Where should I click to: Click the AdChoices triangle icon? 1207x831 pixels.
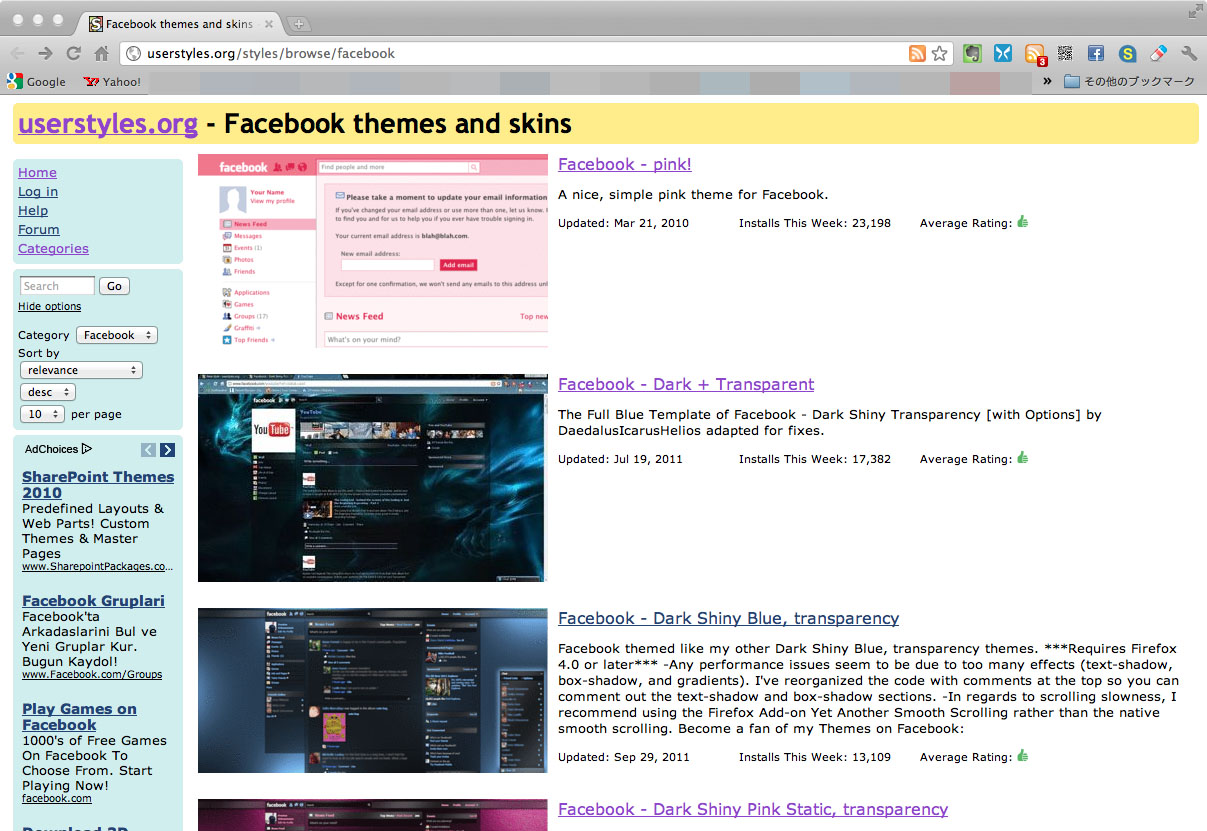pyautogui.click(x=87, y=449)
